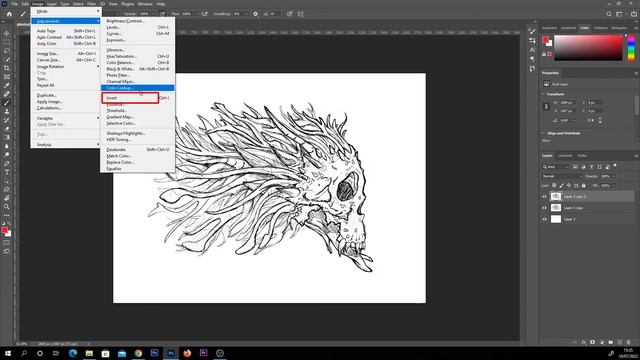Select the Hand tool

(7, 198)
